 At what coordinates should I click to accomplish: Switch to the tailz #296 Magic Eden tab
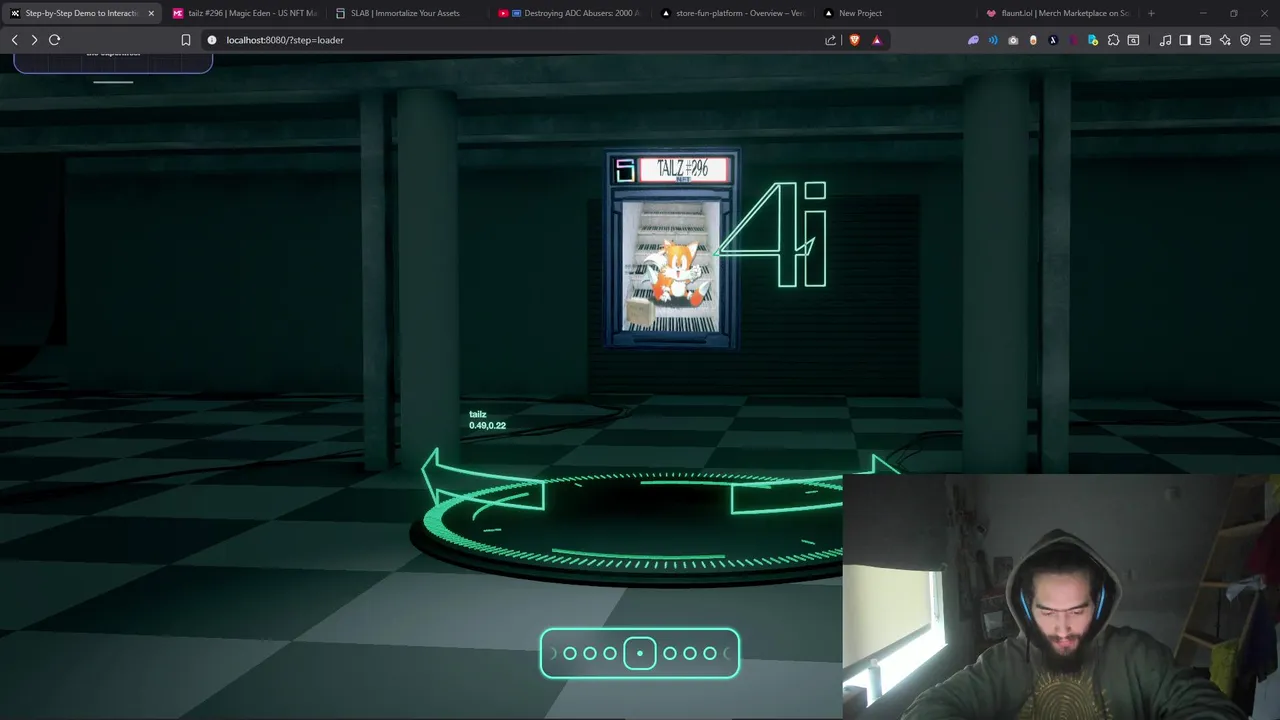244,13
